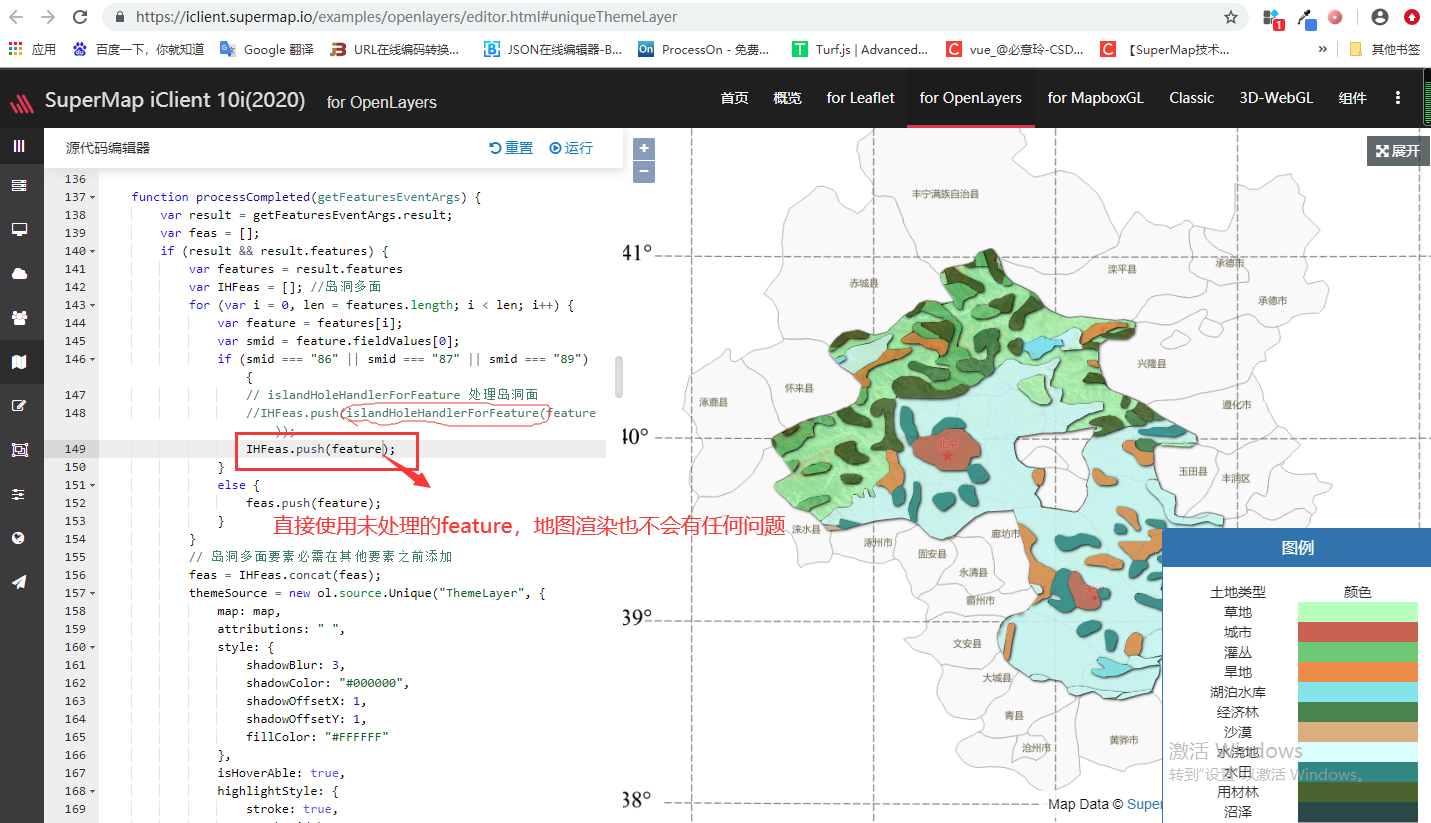The height and width of the screenshot is (823, 1431).
Task: Open the paper plane icon in sidebar
Action: [x=19, y=582]
